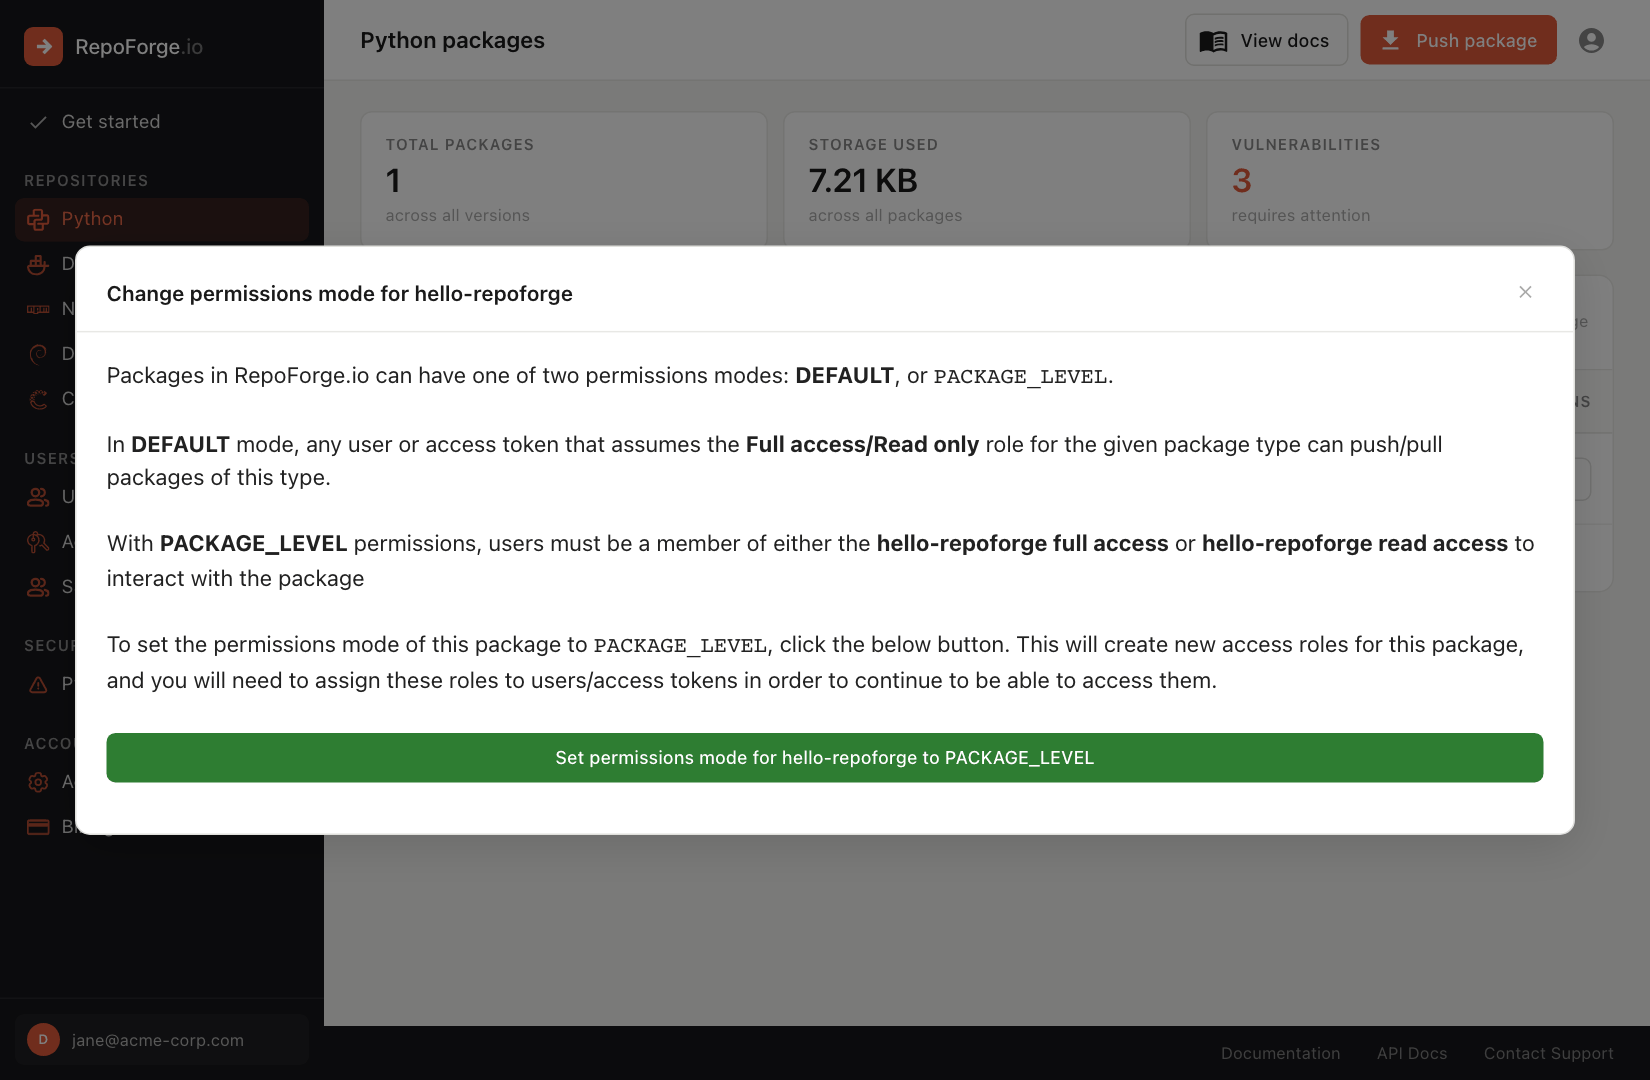Click the Vulnerabilities count 3

pyautogui.click(x=1241, y=181)
